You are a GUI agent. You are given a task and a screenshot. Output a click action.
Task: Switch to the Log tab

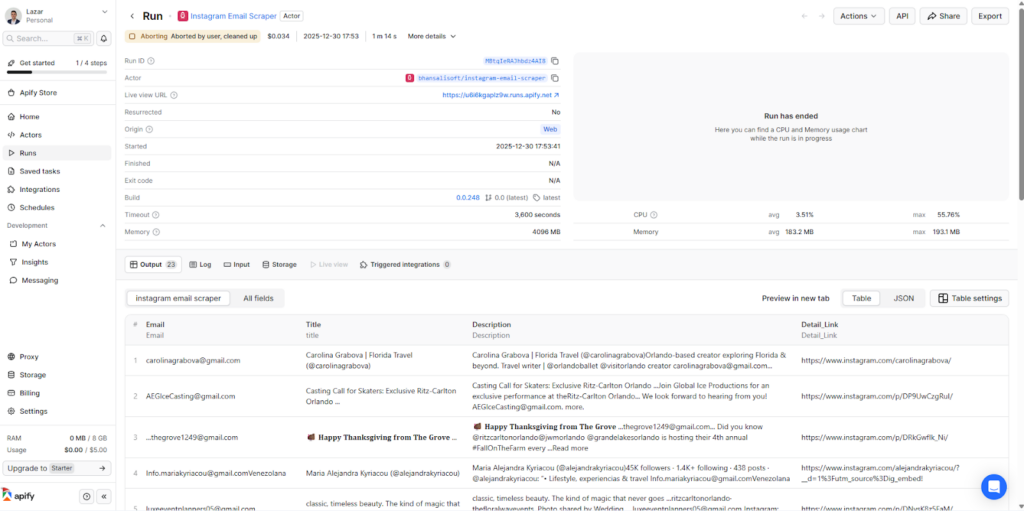(x=200, y=265)
